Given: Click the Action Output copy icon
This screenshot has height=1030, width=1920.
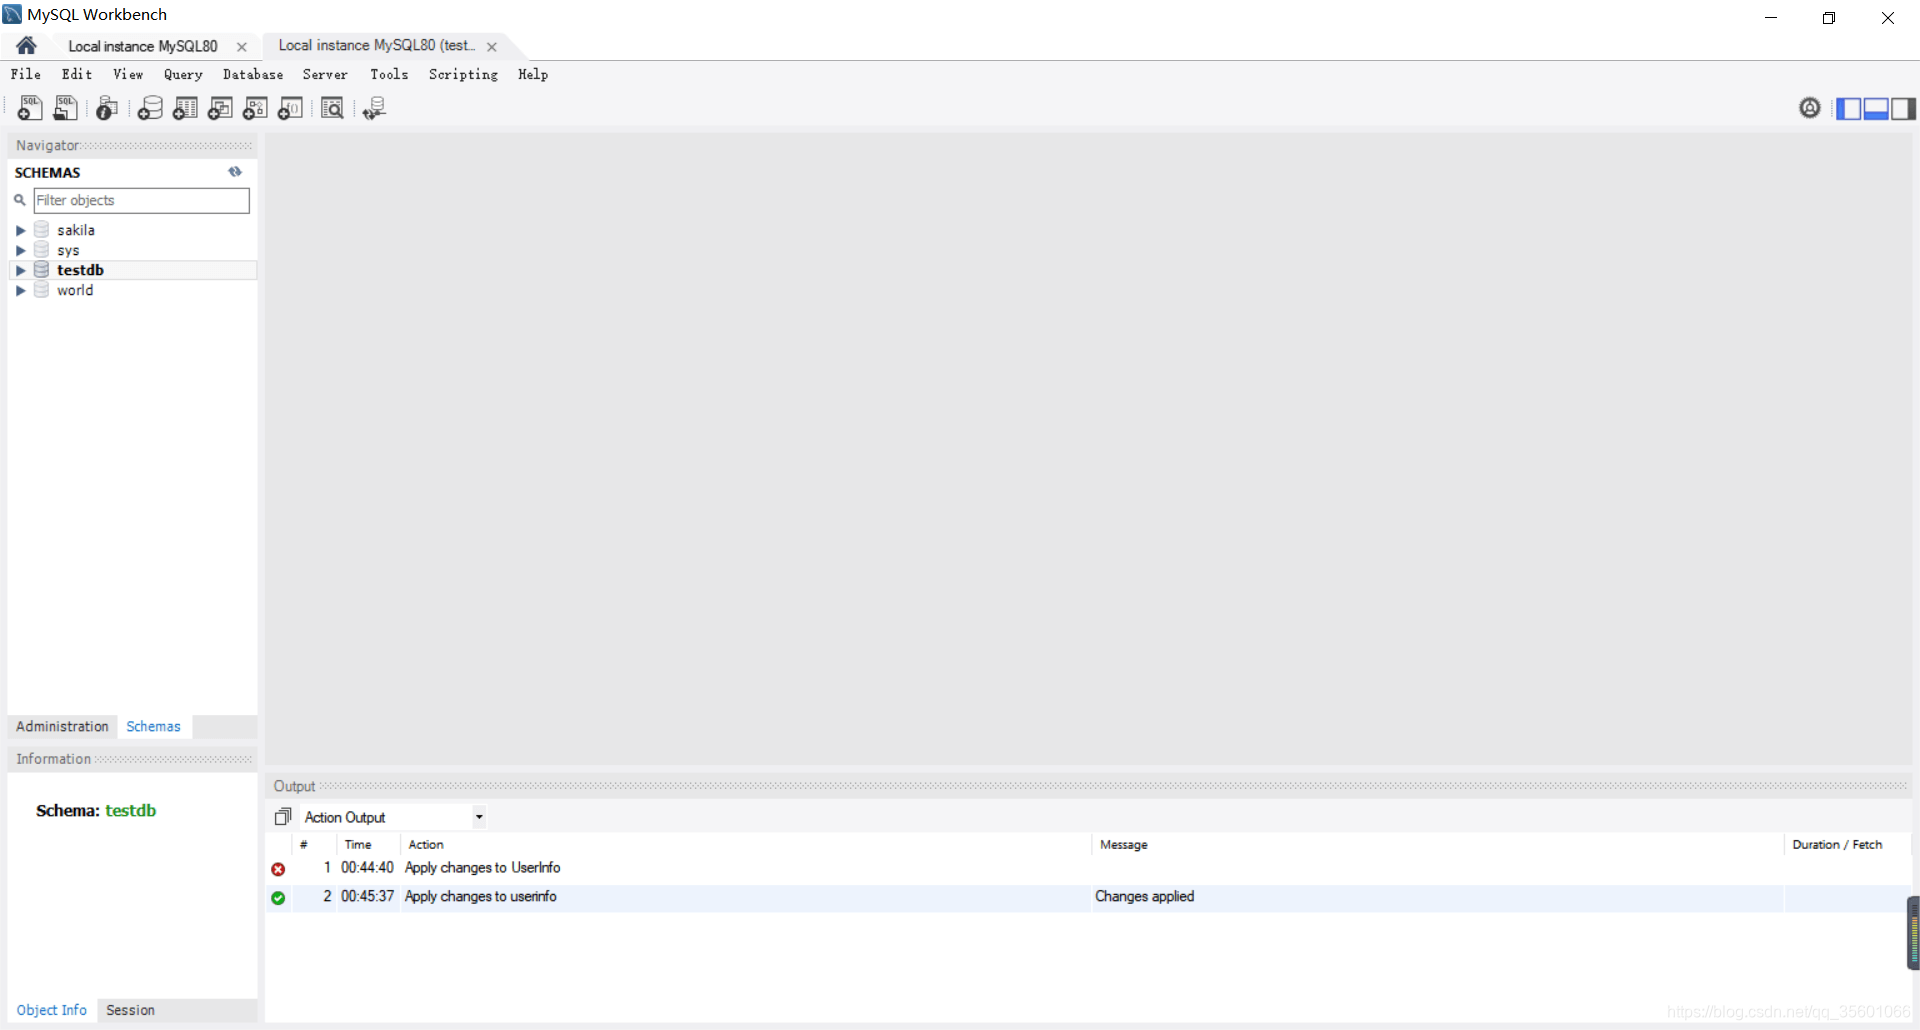Looking at the screenshot, I should point(283,817).
